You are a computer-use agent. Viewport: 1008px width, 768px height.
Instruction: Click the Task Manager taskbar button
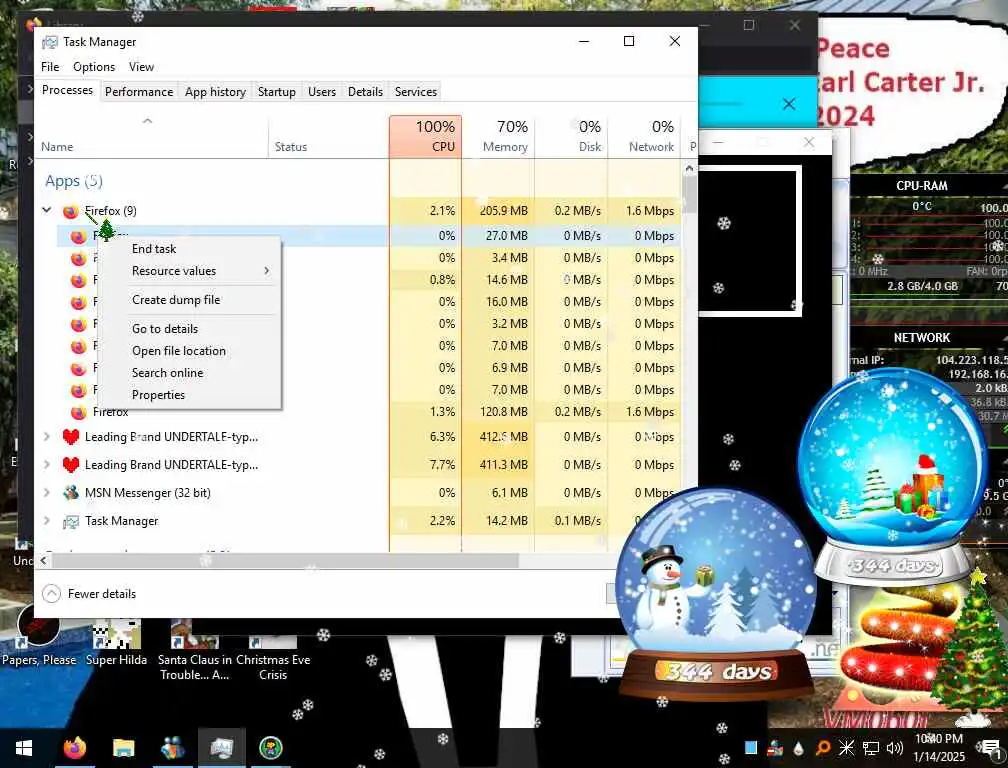point(221,748)
